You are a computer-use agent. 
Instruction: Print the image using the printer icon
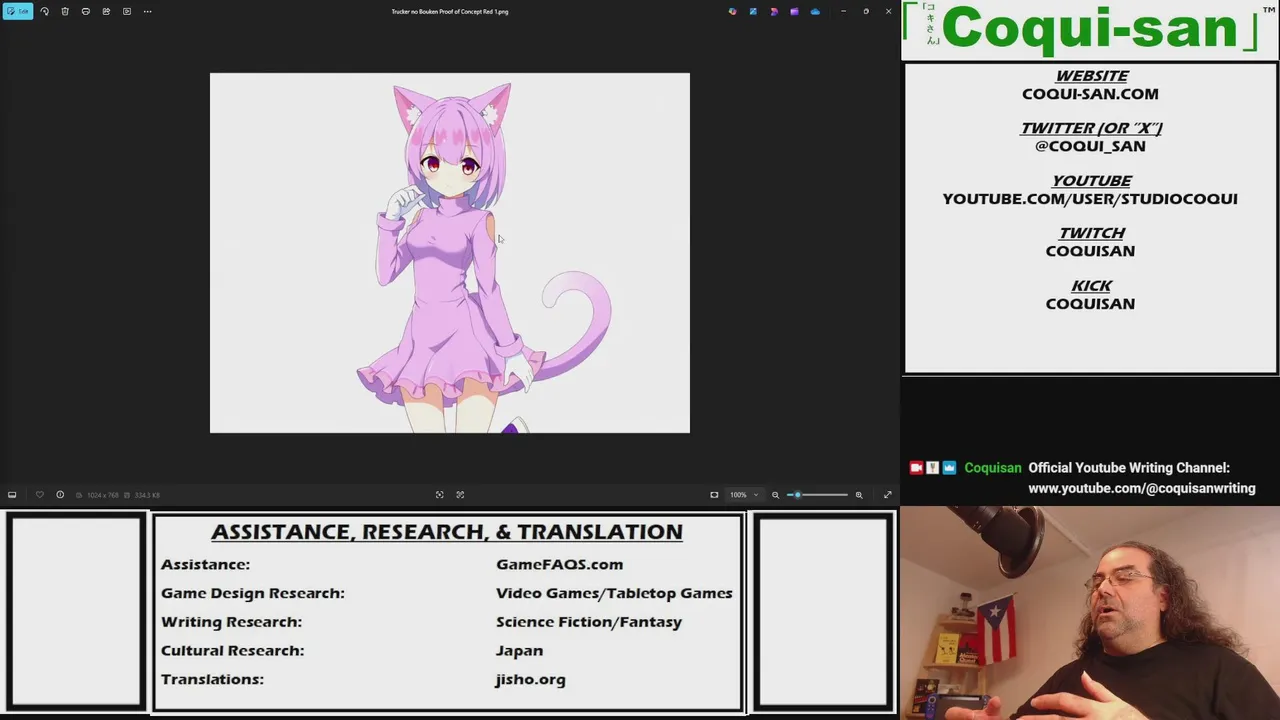86,11
